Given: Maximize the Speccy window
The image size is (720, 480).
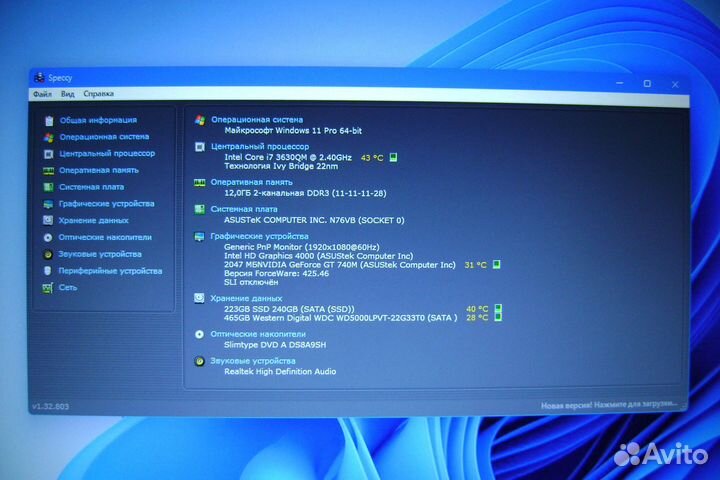Looking at the screenshot, I should point(647,83).
